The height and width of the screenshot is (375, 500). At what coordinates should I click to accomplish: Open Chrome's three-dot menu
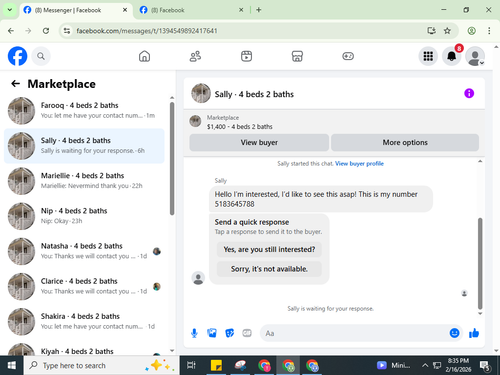(489, 31)
